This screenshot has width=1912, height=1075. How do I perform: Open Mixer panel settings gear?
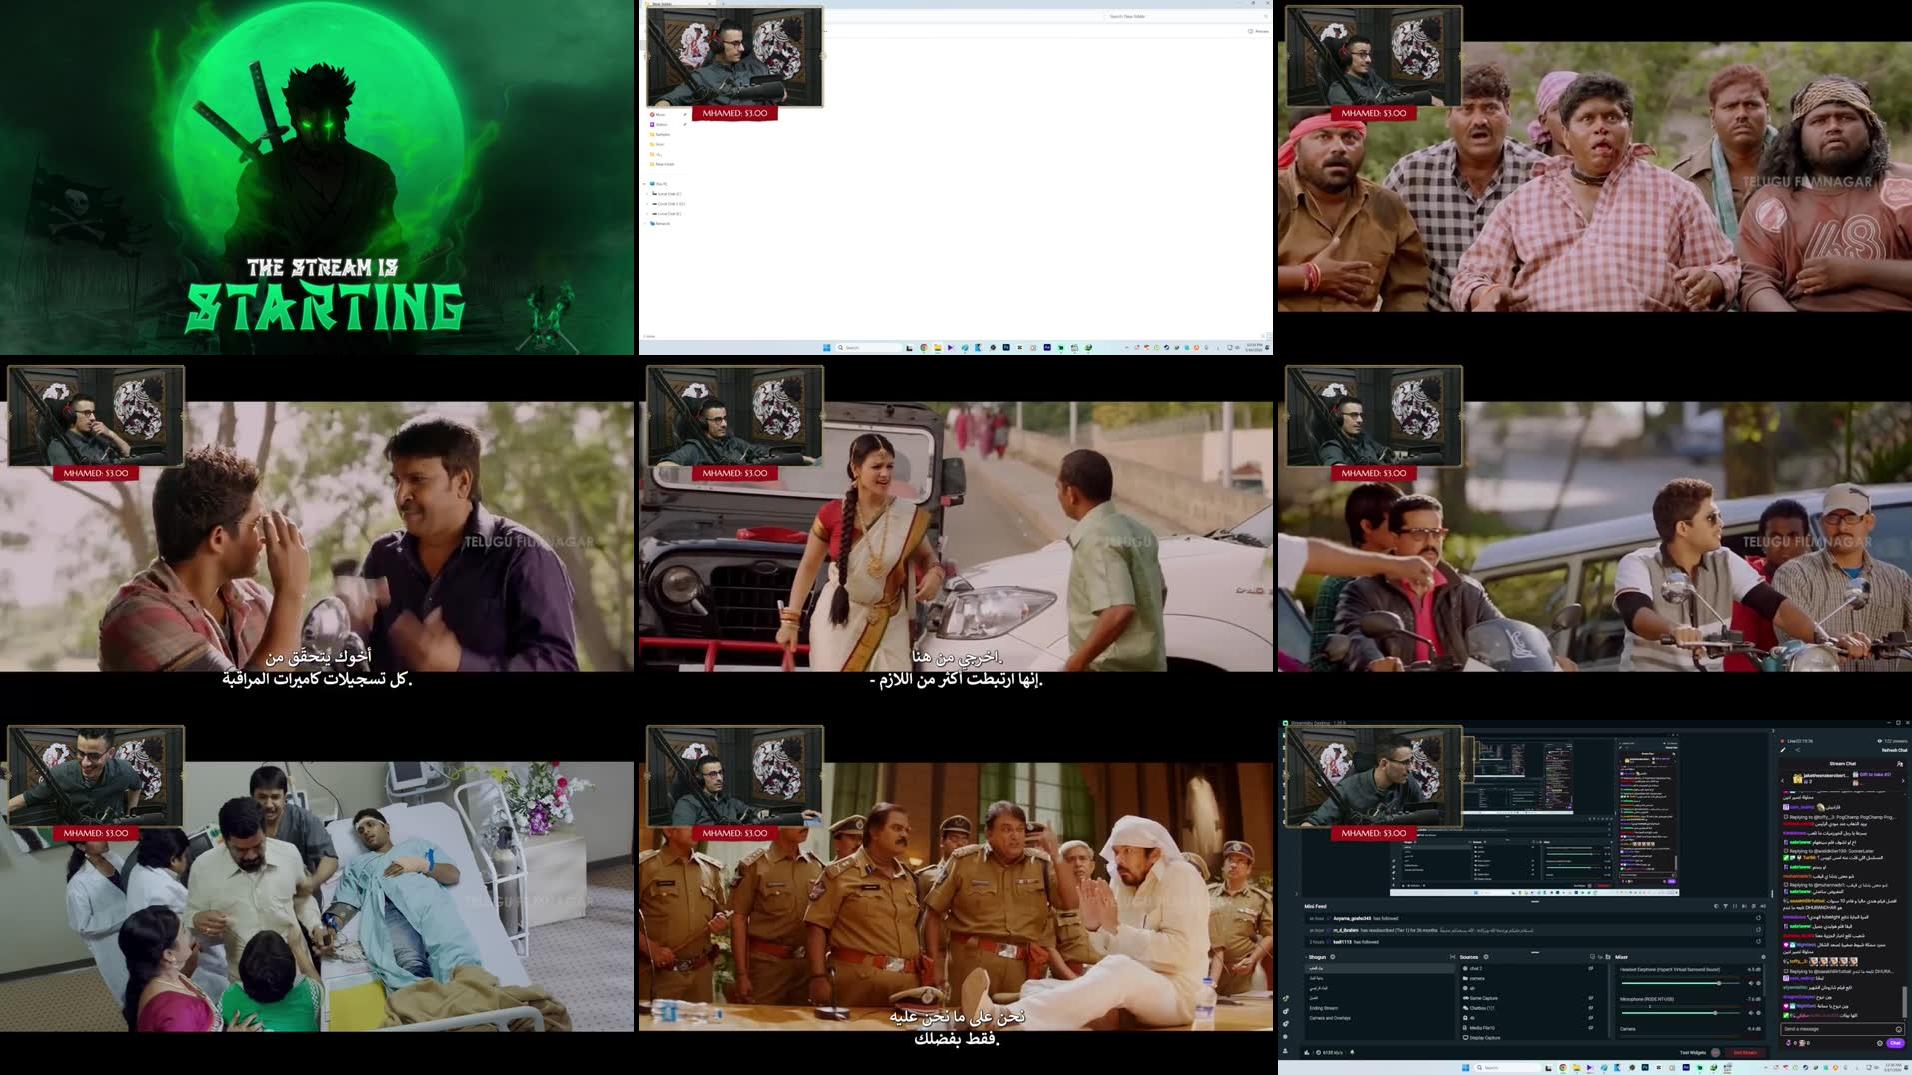point(1763,957)
